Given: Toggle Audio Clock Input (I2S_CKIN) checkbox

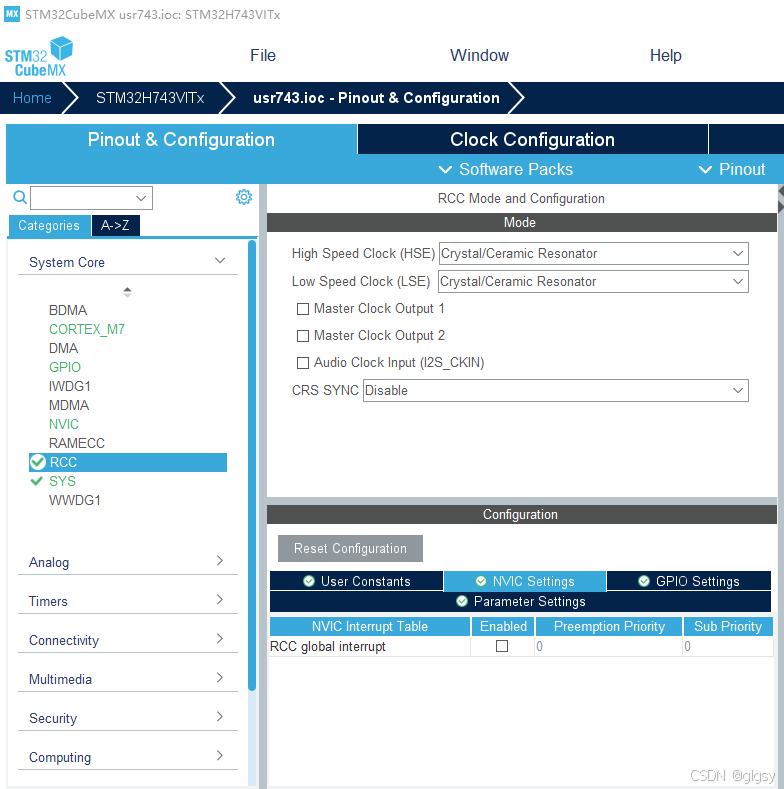Looking at the screenshot, I should click(x=303, y=363).
